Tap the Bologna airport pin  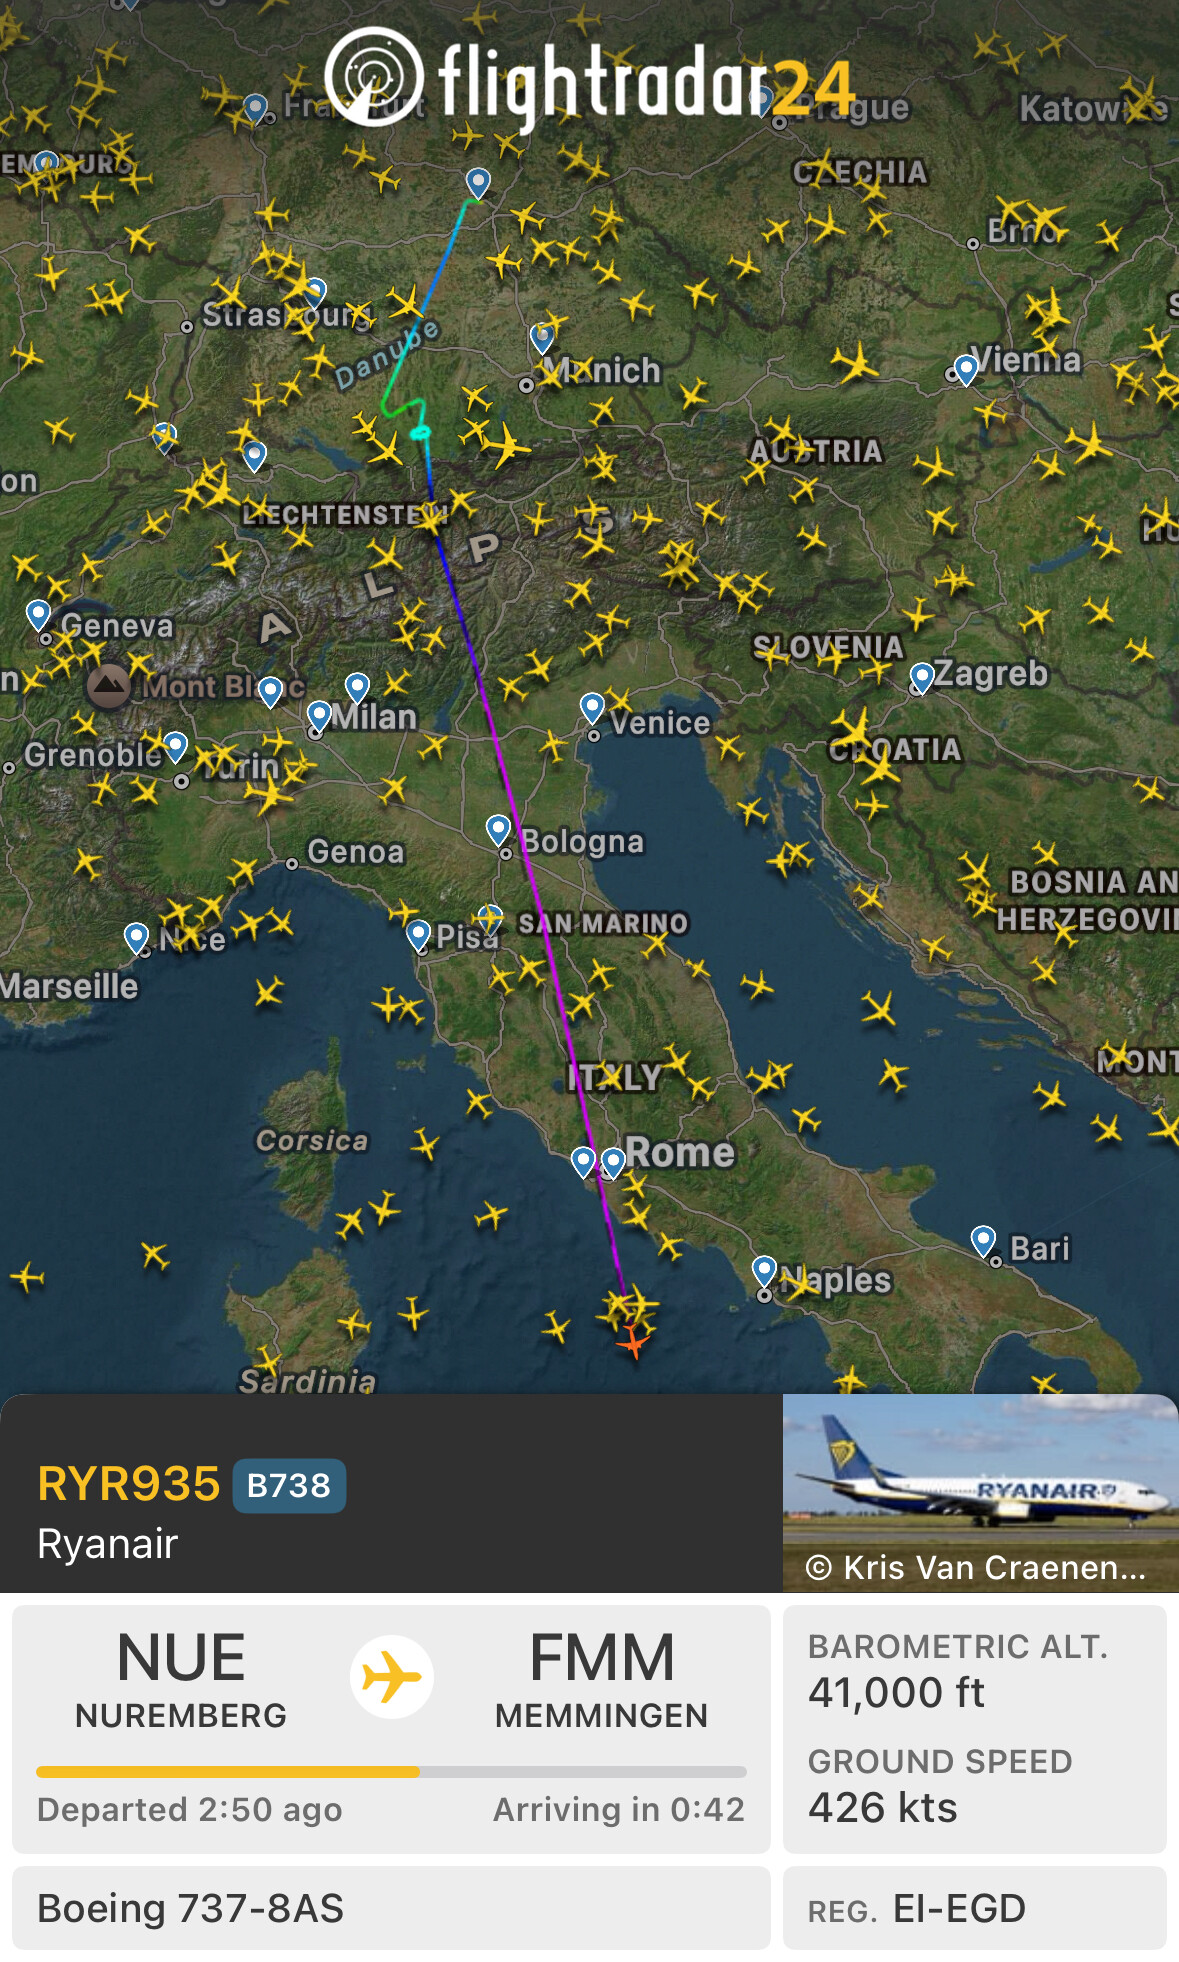(498, 829)
